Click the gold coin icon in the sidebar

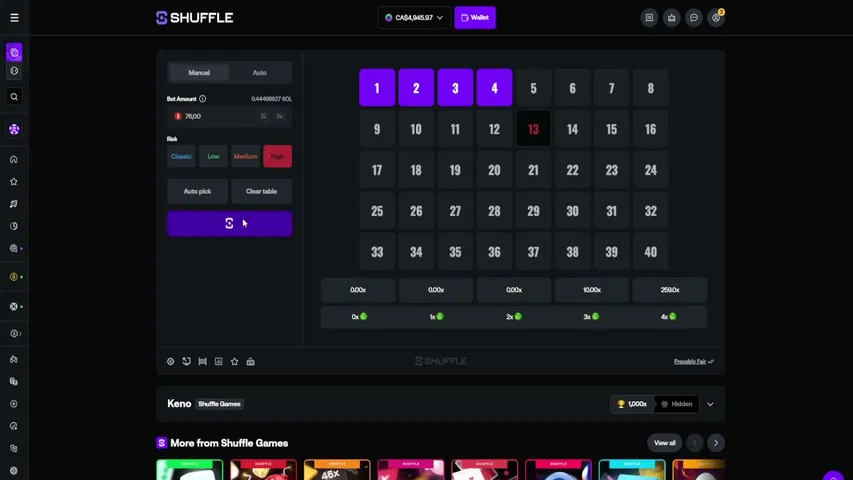(x=14, y=277)
